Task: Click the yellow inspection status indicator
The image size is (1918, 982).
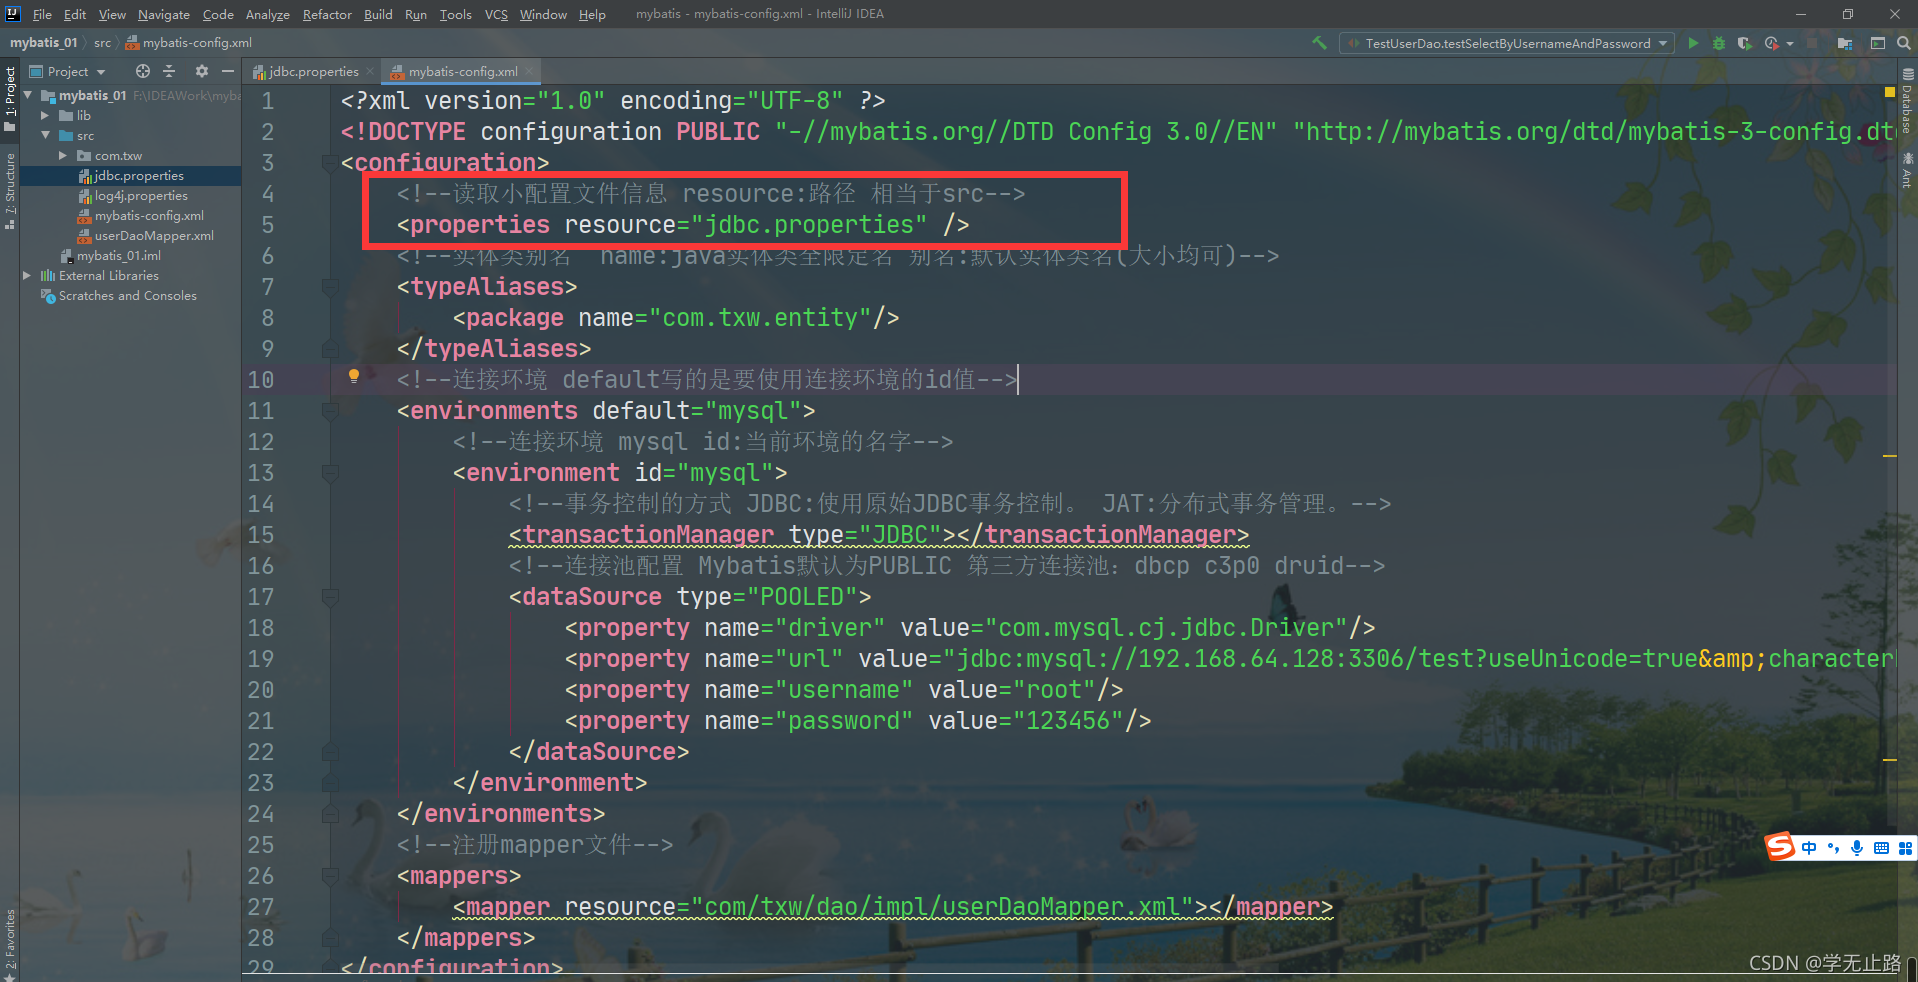Action: pos(1889,92)
